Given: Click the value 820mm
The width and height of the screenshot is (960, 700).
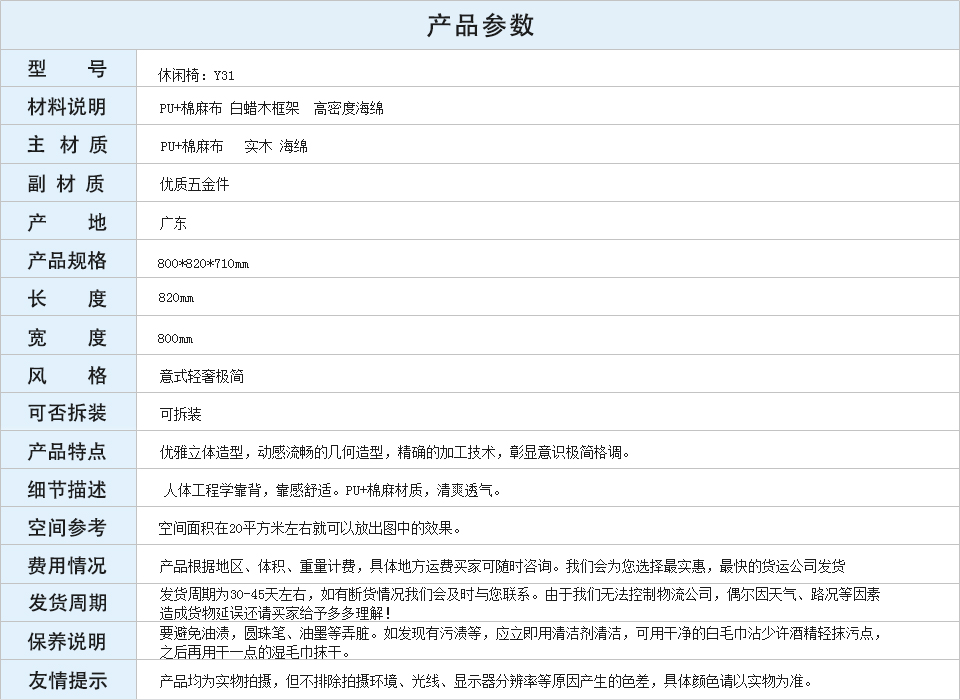Looking at the screenshot, I should (x=176, y=298).
